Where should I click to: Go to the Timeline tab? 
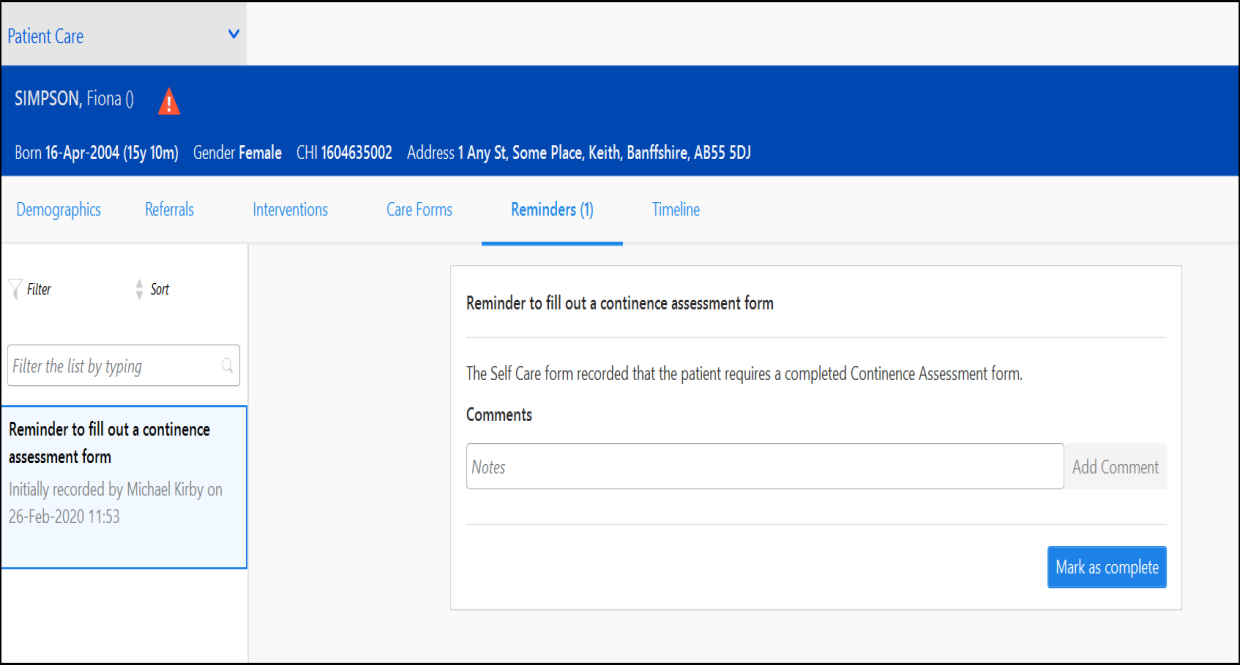click(676, 209)
